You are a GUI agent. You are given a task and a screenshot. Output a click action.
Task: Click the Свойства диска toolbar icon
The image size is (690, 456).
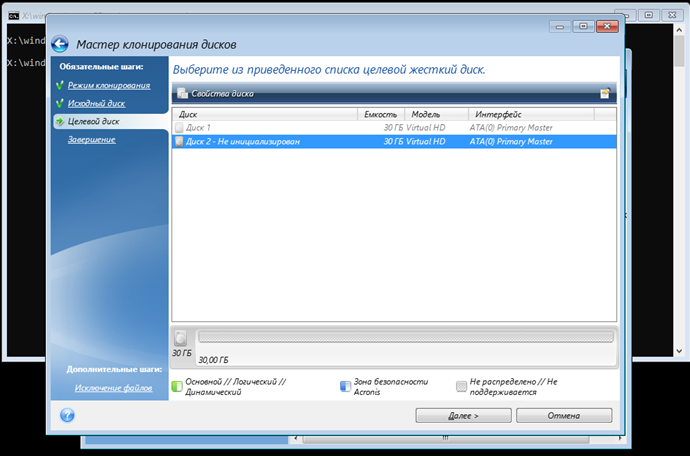(x=183, y=94)
